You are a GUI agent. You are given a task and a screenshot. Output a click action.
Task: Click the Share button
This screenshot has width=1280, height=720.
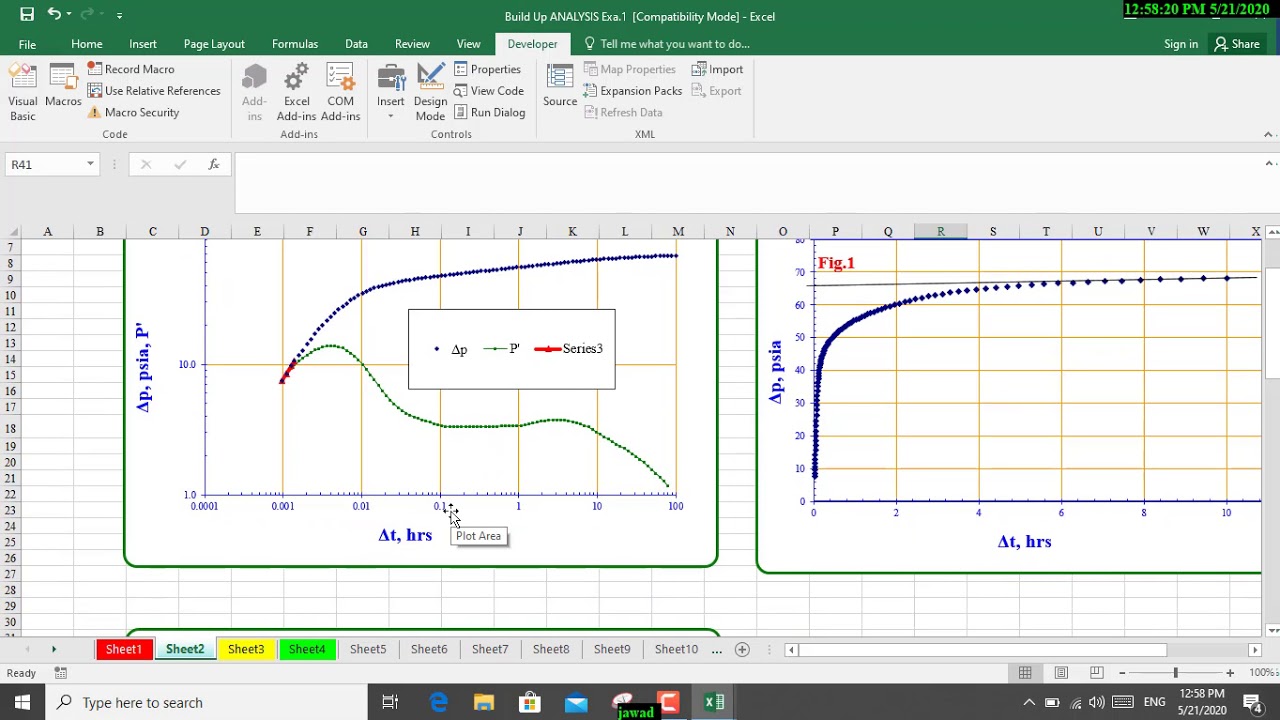1237,44
